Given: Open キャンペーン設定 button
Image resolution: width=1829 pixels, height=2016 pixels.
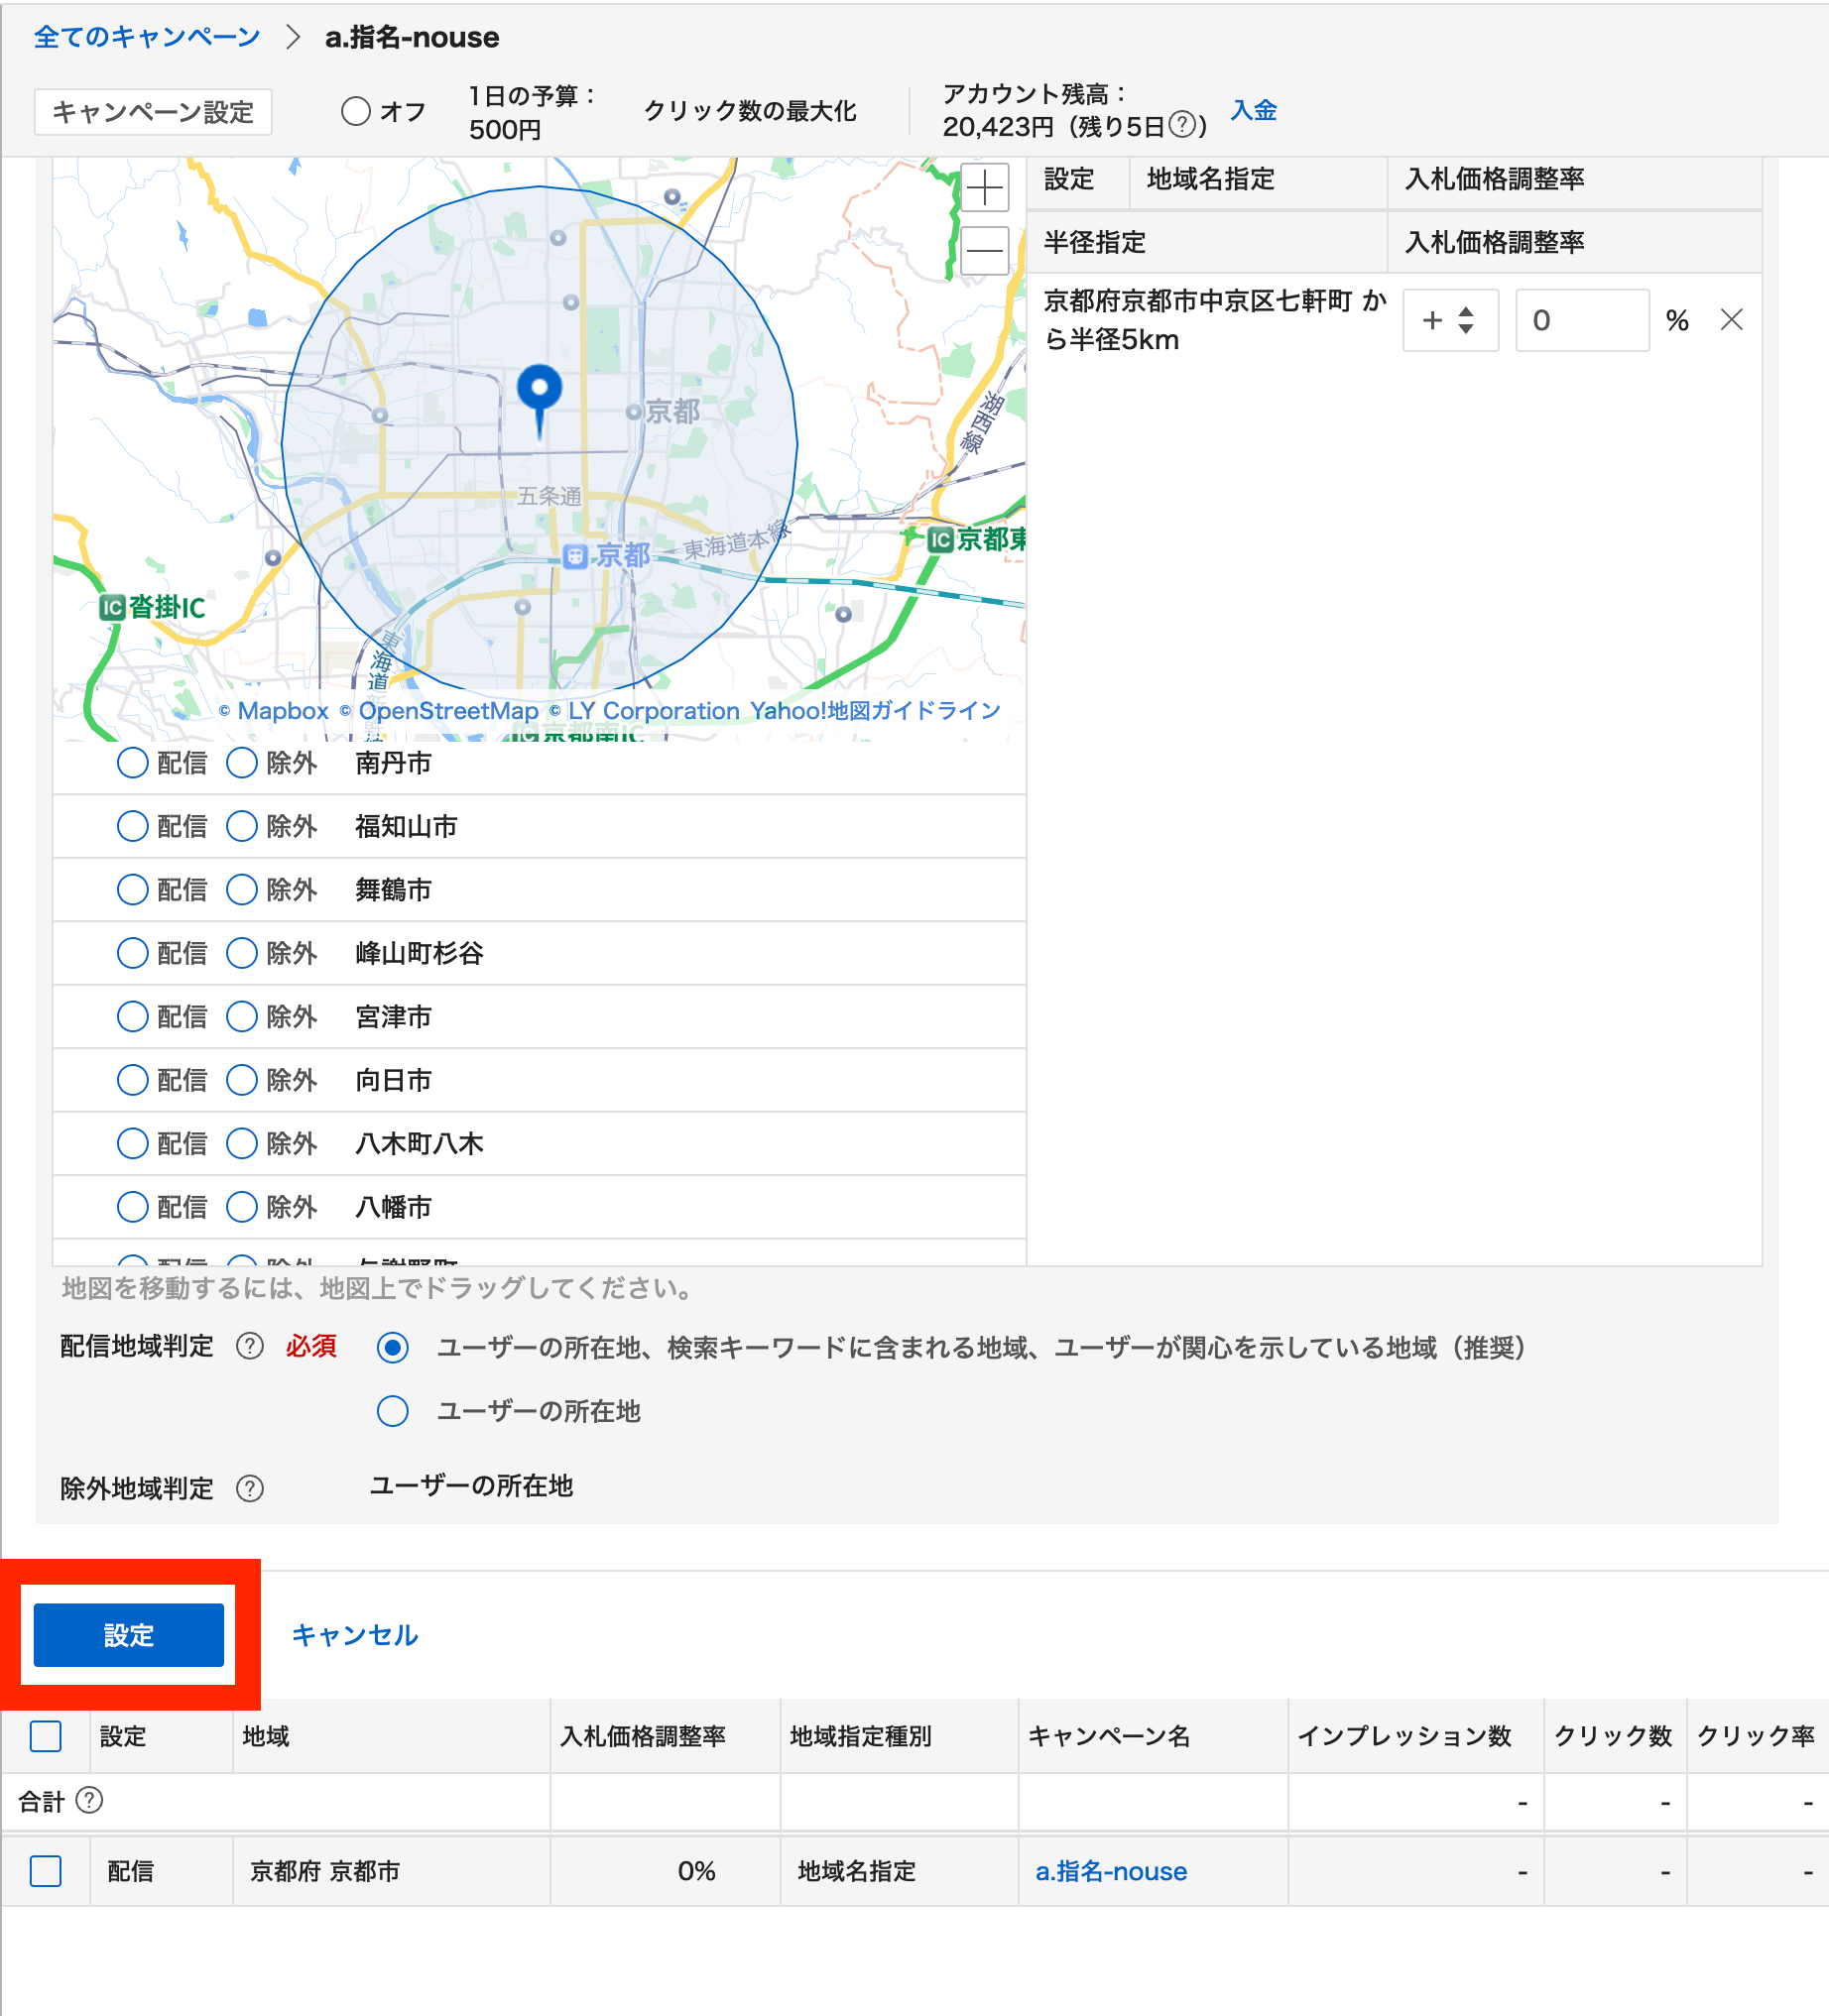Looking at the screenshot, I should pyautogui.click(x=153, y=111).
